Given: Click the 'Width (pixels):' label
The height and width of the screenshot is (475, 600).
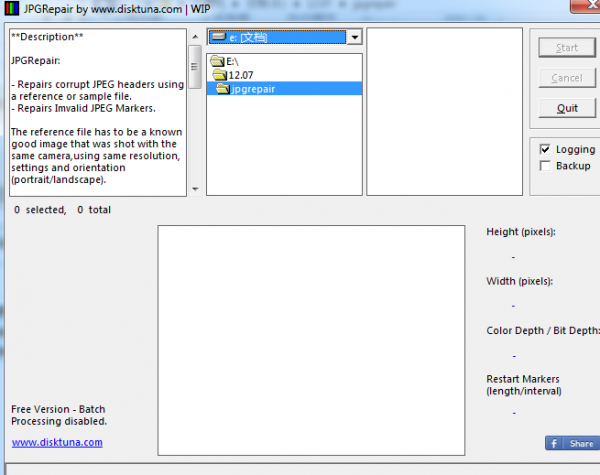Looking at the screenshot, I should click(x=519, y=281).
